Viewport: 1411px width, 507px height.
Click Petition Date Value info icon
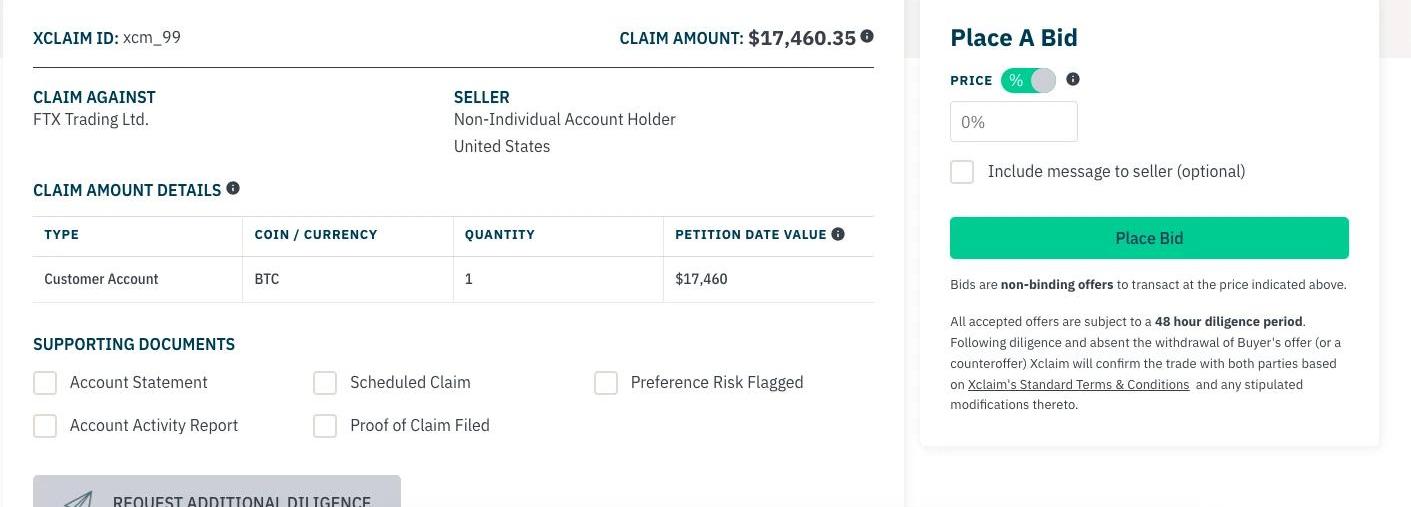(x=838, y=234)
